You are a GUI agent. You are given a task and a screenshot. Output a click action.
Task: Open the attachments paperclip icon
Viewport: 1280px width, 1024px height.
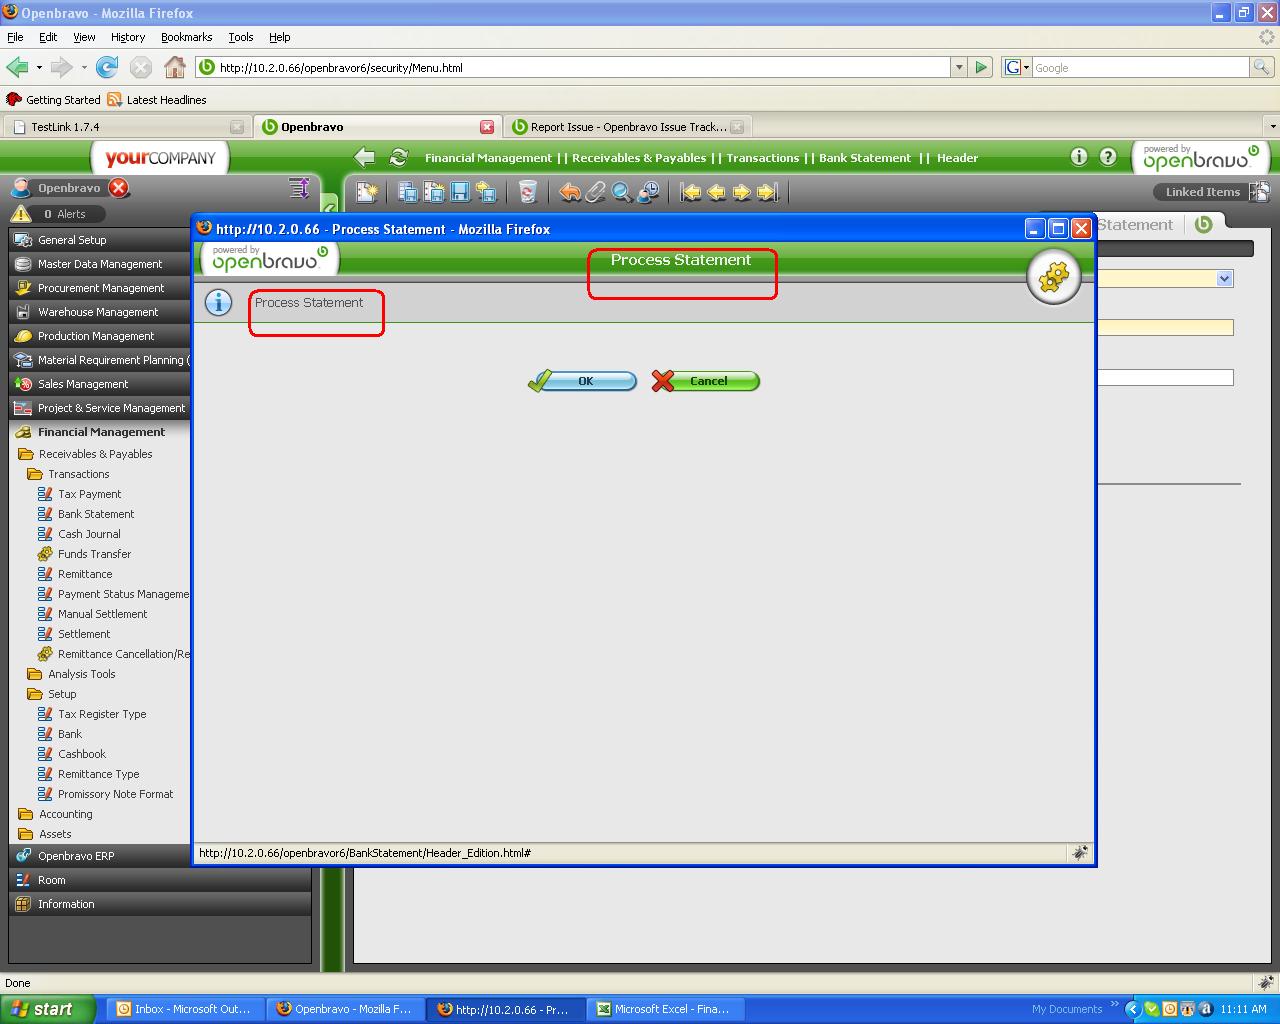[595, 192]
